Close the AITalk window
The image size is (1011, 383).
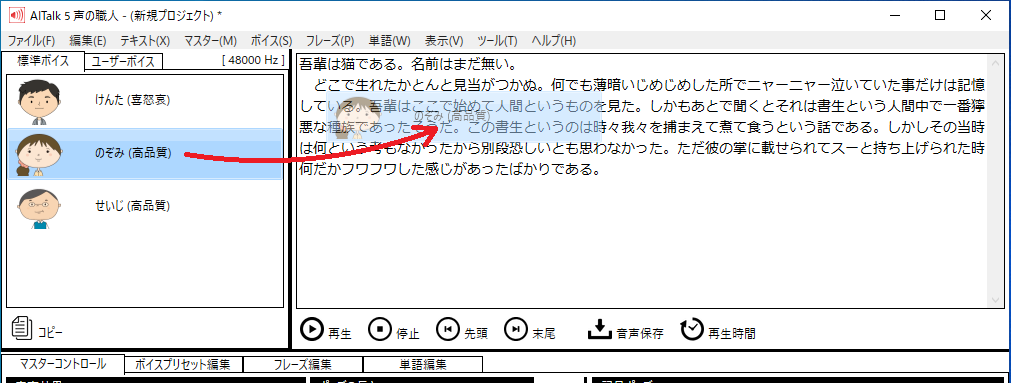(x=986, y=15)
